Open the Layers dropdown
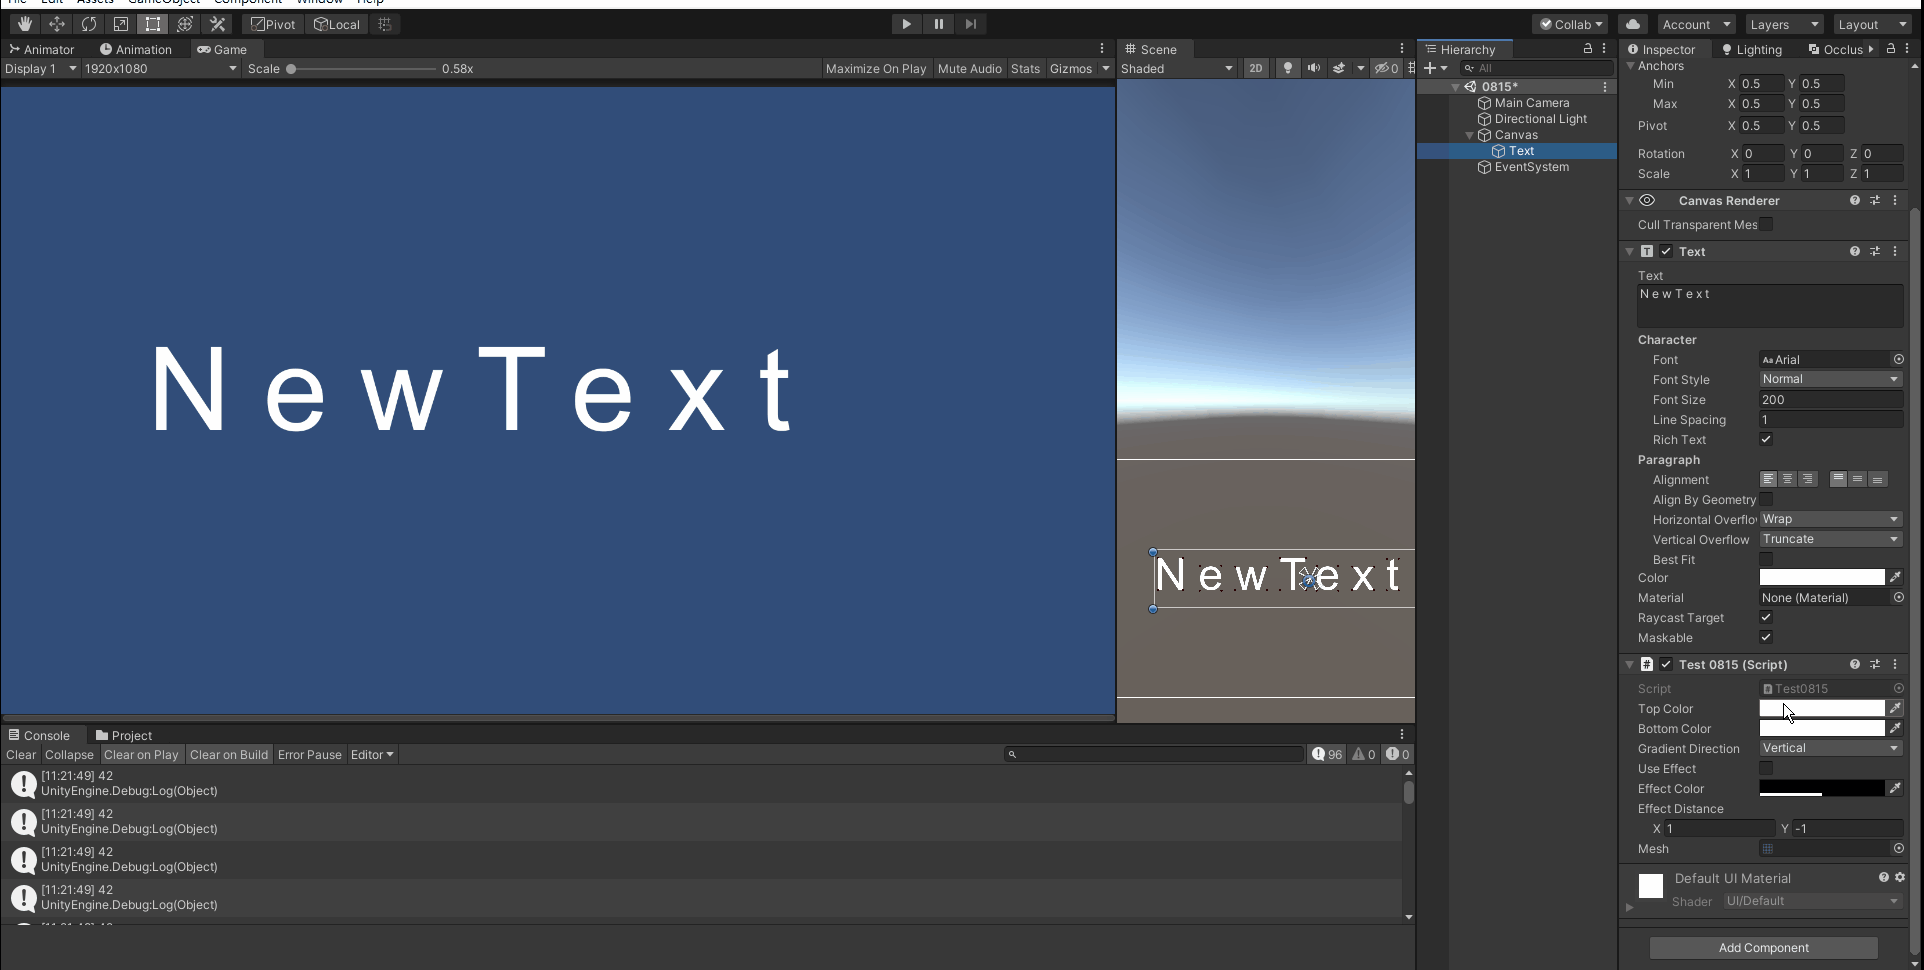 click(1785, 24)
